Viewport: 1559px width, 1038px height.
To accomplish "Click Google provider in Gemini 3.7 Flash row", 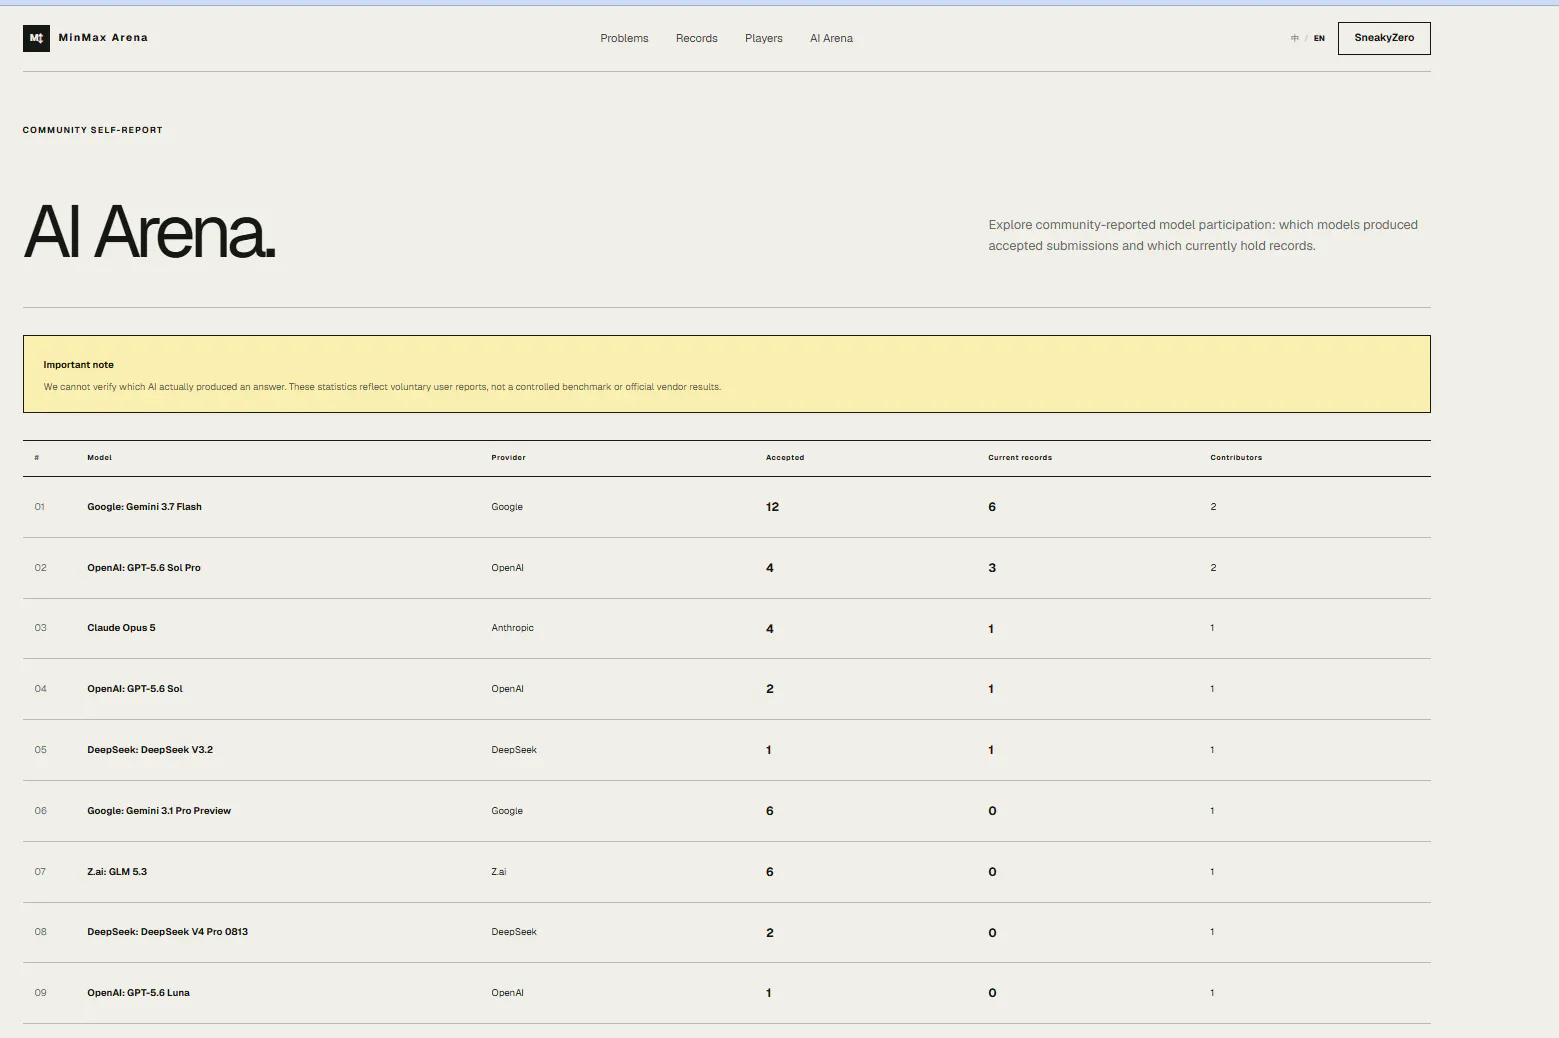I will pos(507,507).
